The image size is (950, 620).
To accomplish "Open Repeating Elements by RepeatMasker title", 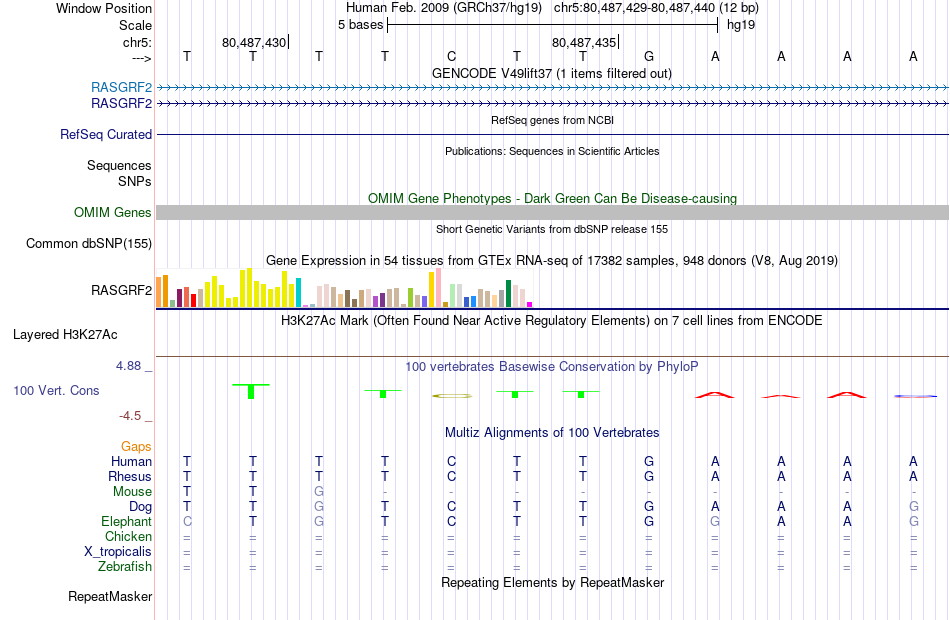I will (552, 582).
